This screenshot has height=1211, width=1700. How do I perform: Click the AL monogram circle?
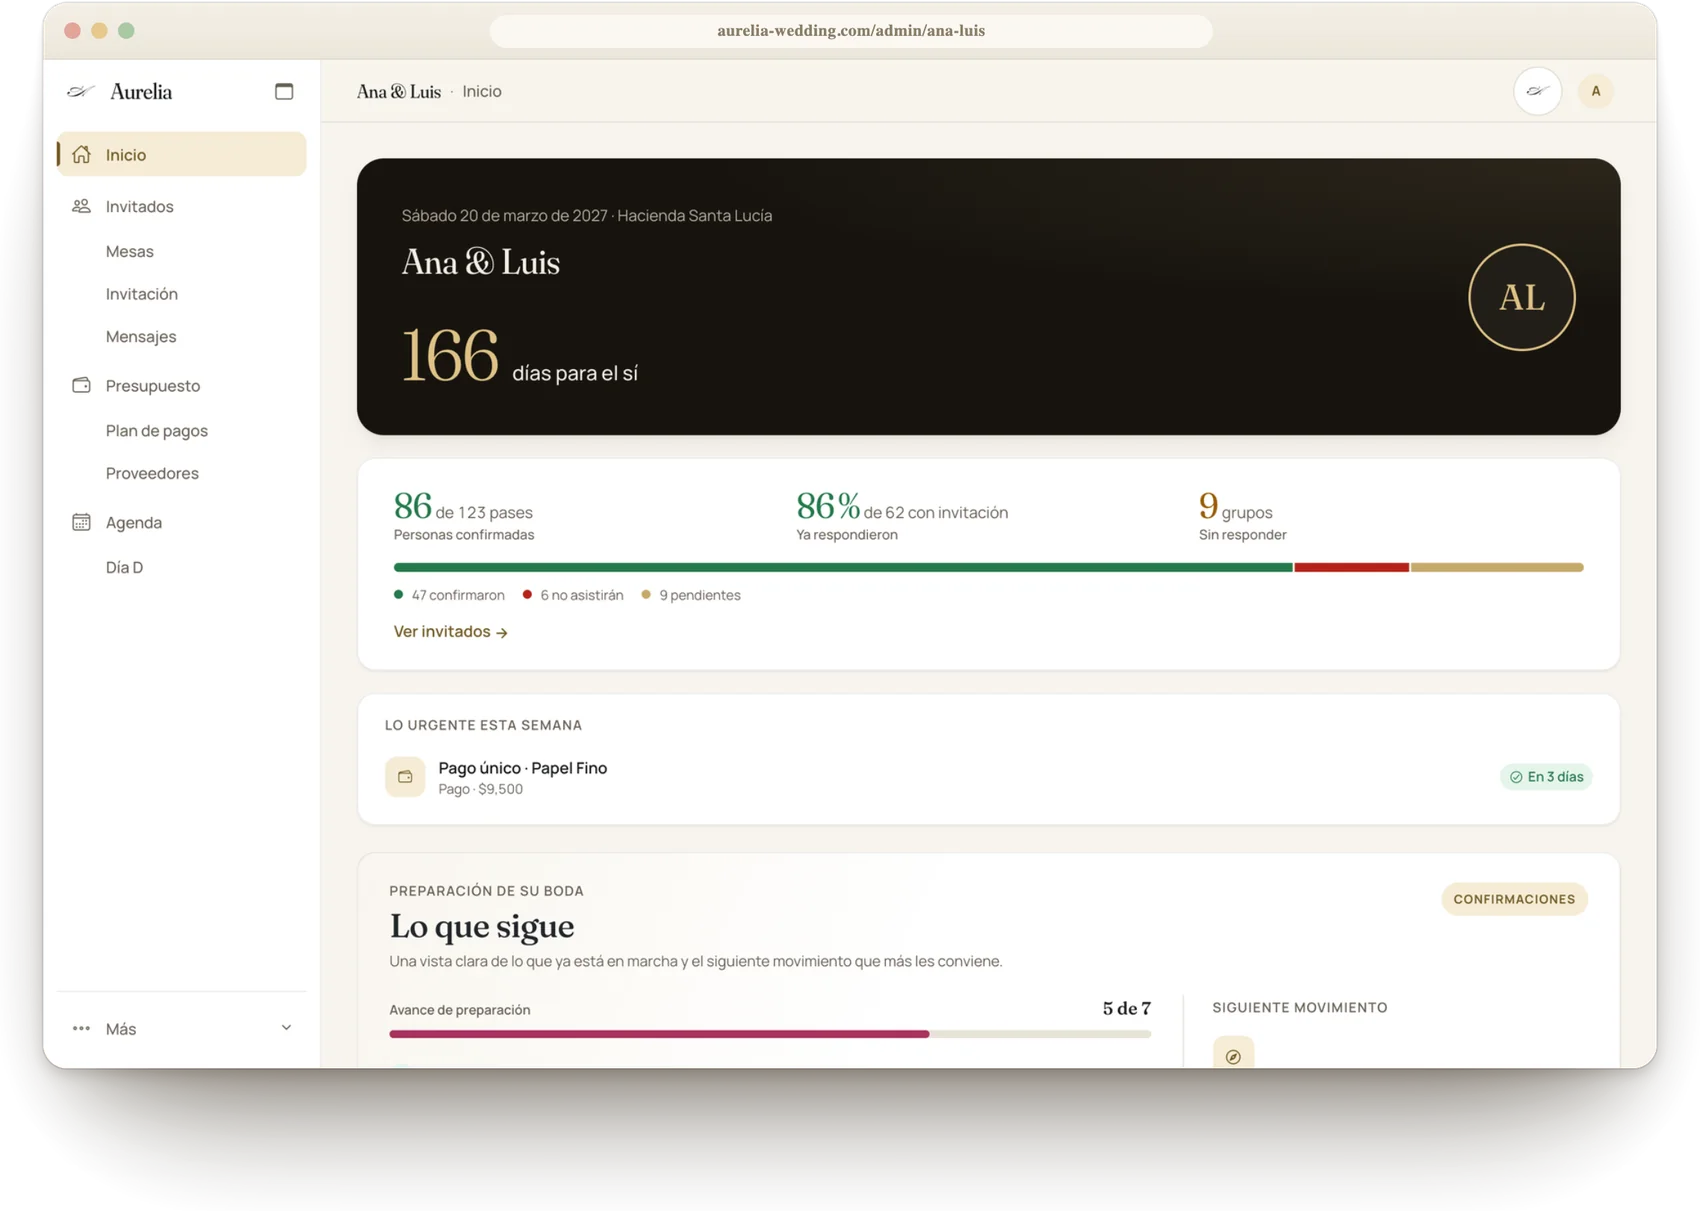click(1521, 297)
